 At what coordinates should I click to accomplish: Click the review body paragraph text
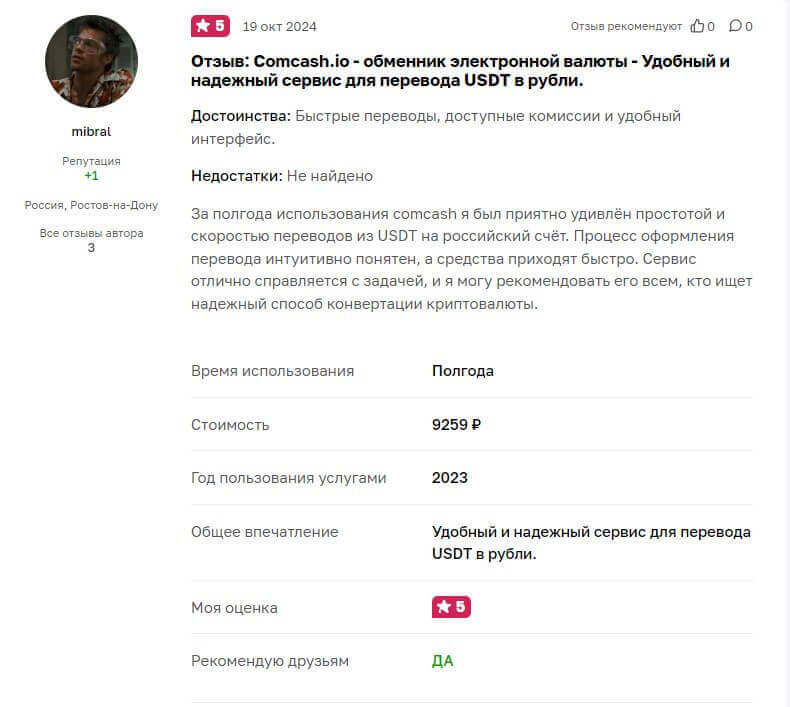tap(470, 260)
